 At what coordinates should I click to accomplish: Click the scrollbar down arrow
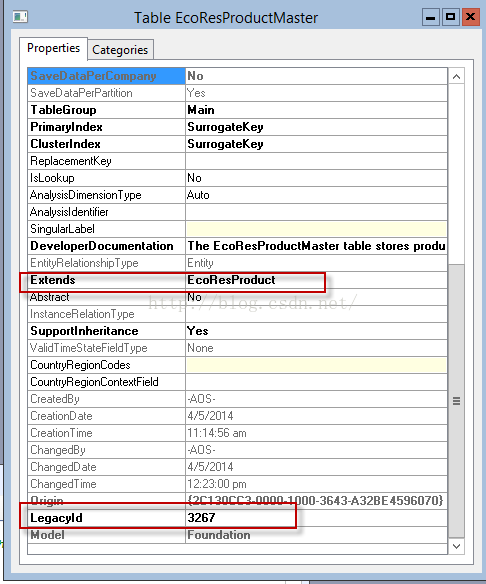[x=456, y=546]
